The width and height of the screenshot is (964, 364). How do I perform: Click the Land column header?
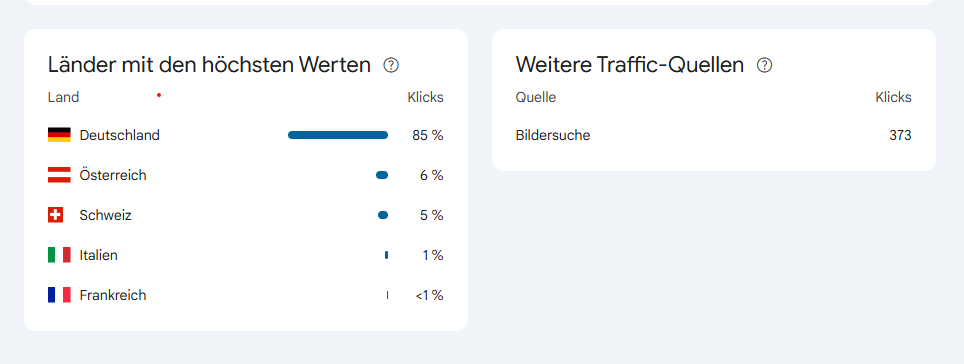(63, 97)
